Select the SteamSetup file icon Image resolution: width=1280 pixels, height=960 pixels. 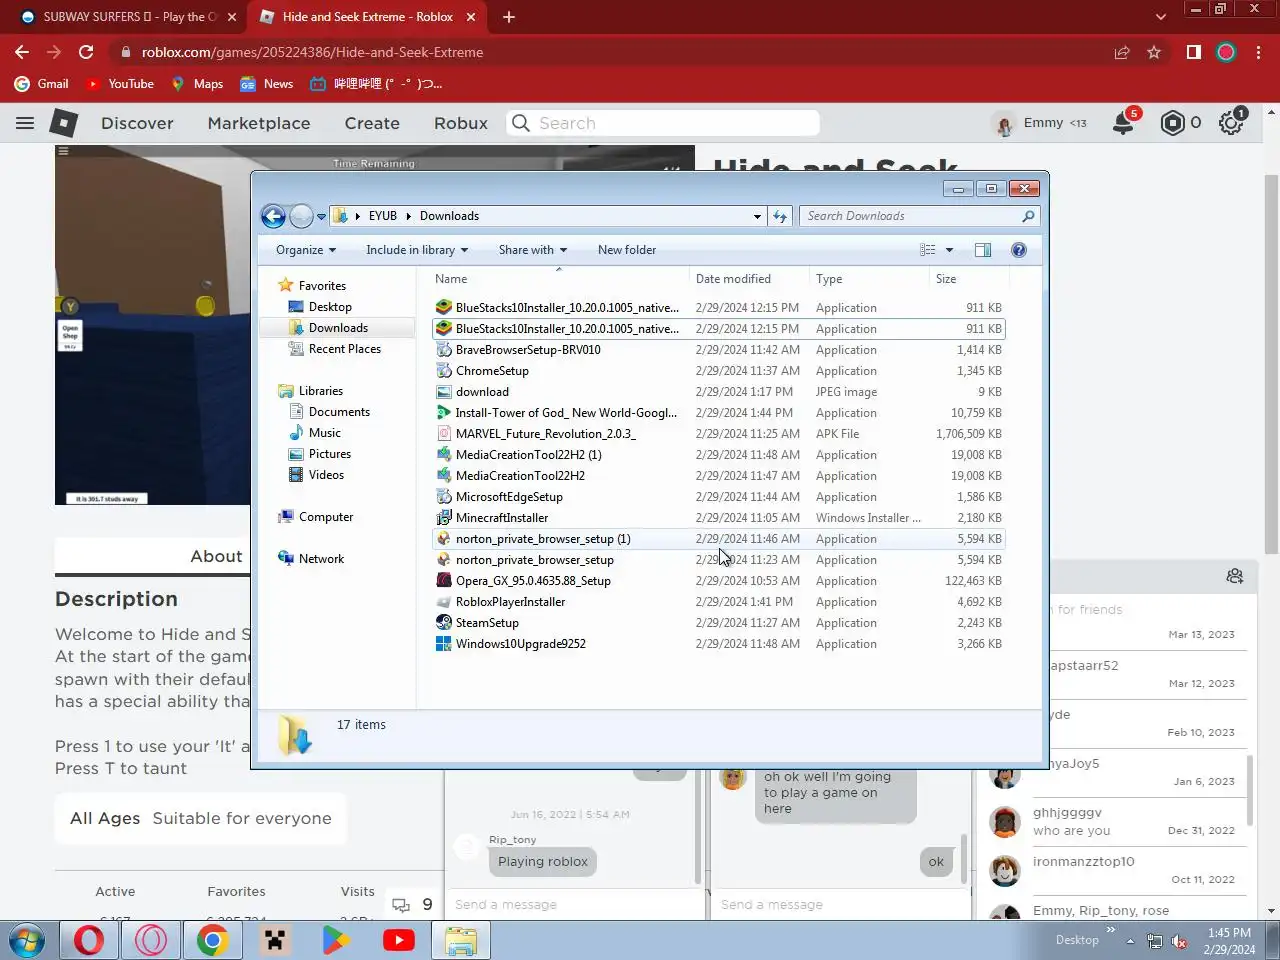(x=444, y=623)
